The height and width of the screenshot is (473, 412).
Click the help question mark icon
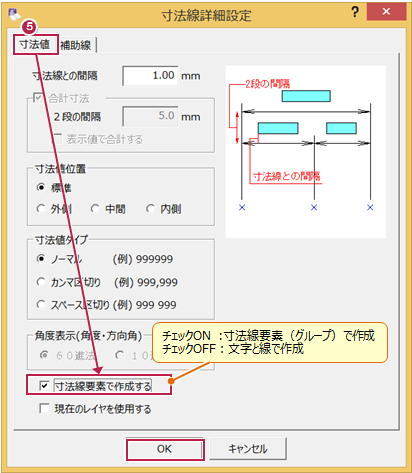click(x=355, y=12)
